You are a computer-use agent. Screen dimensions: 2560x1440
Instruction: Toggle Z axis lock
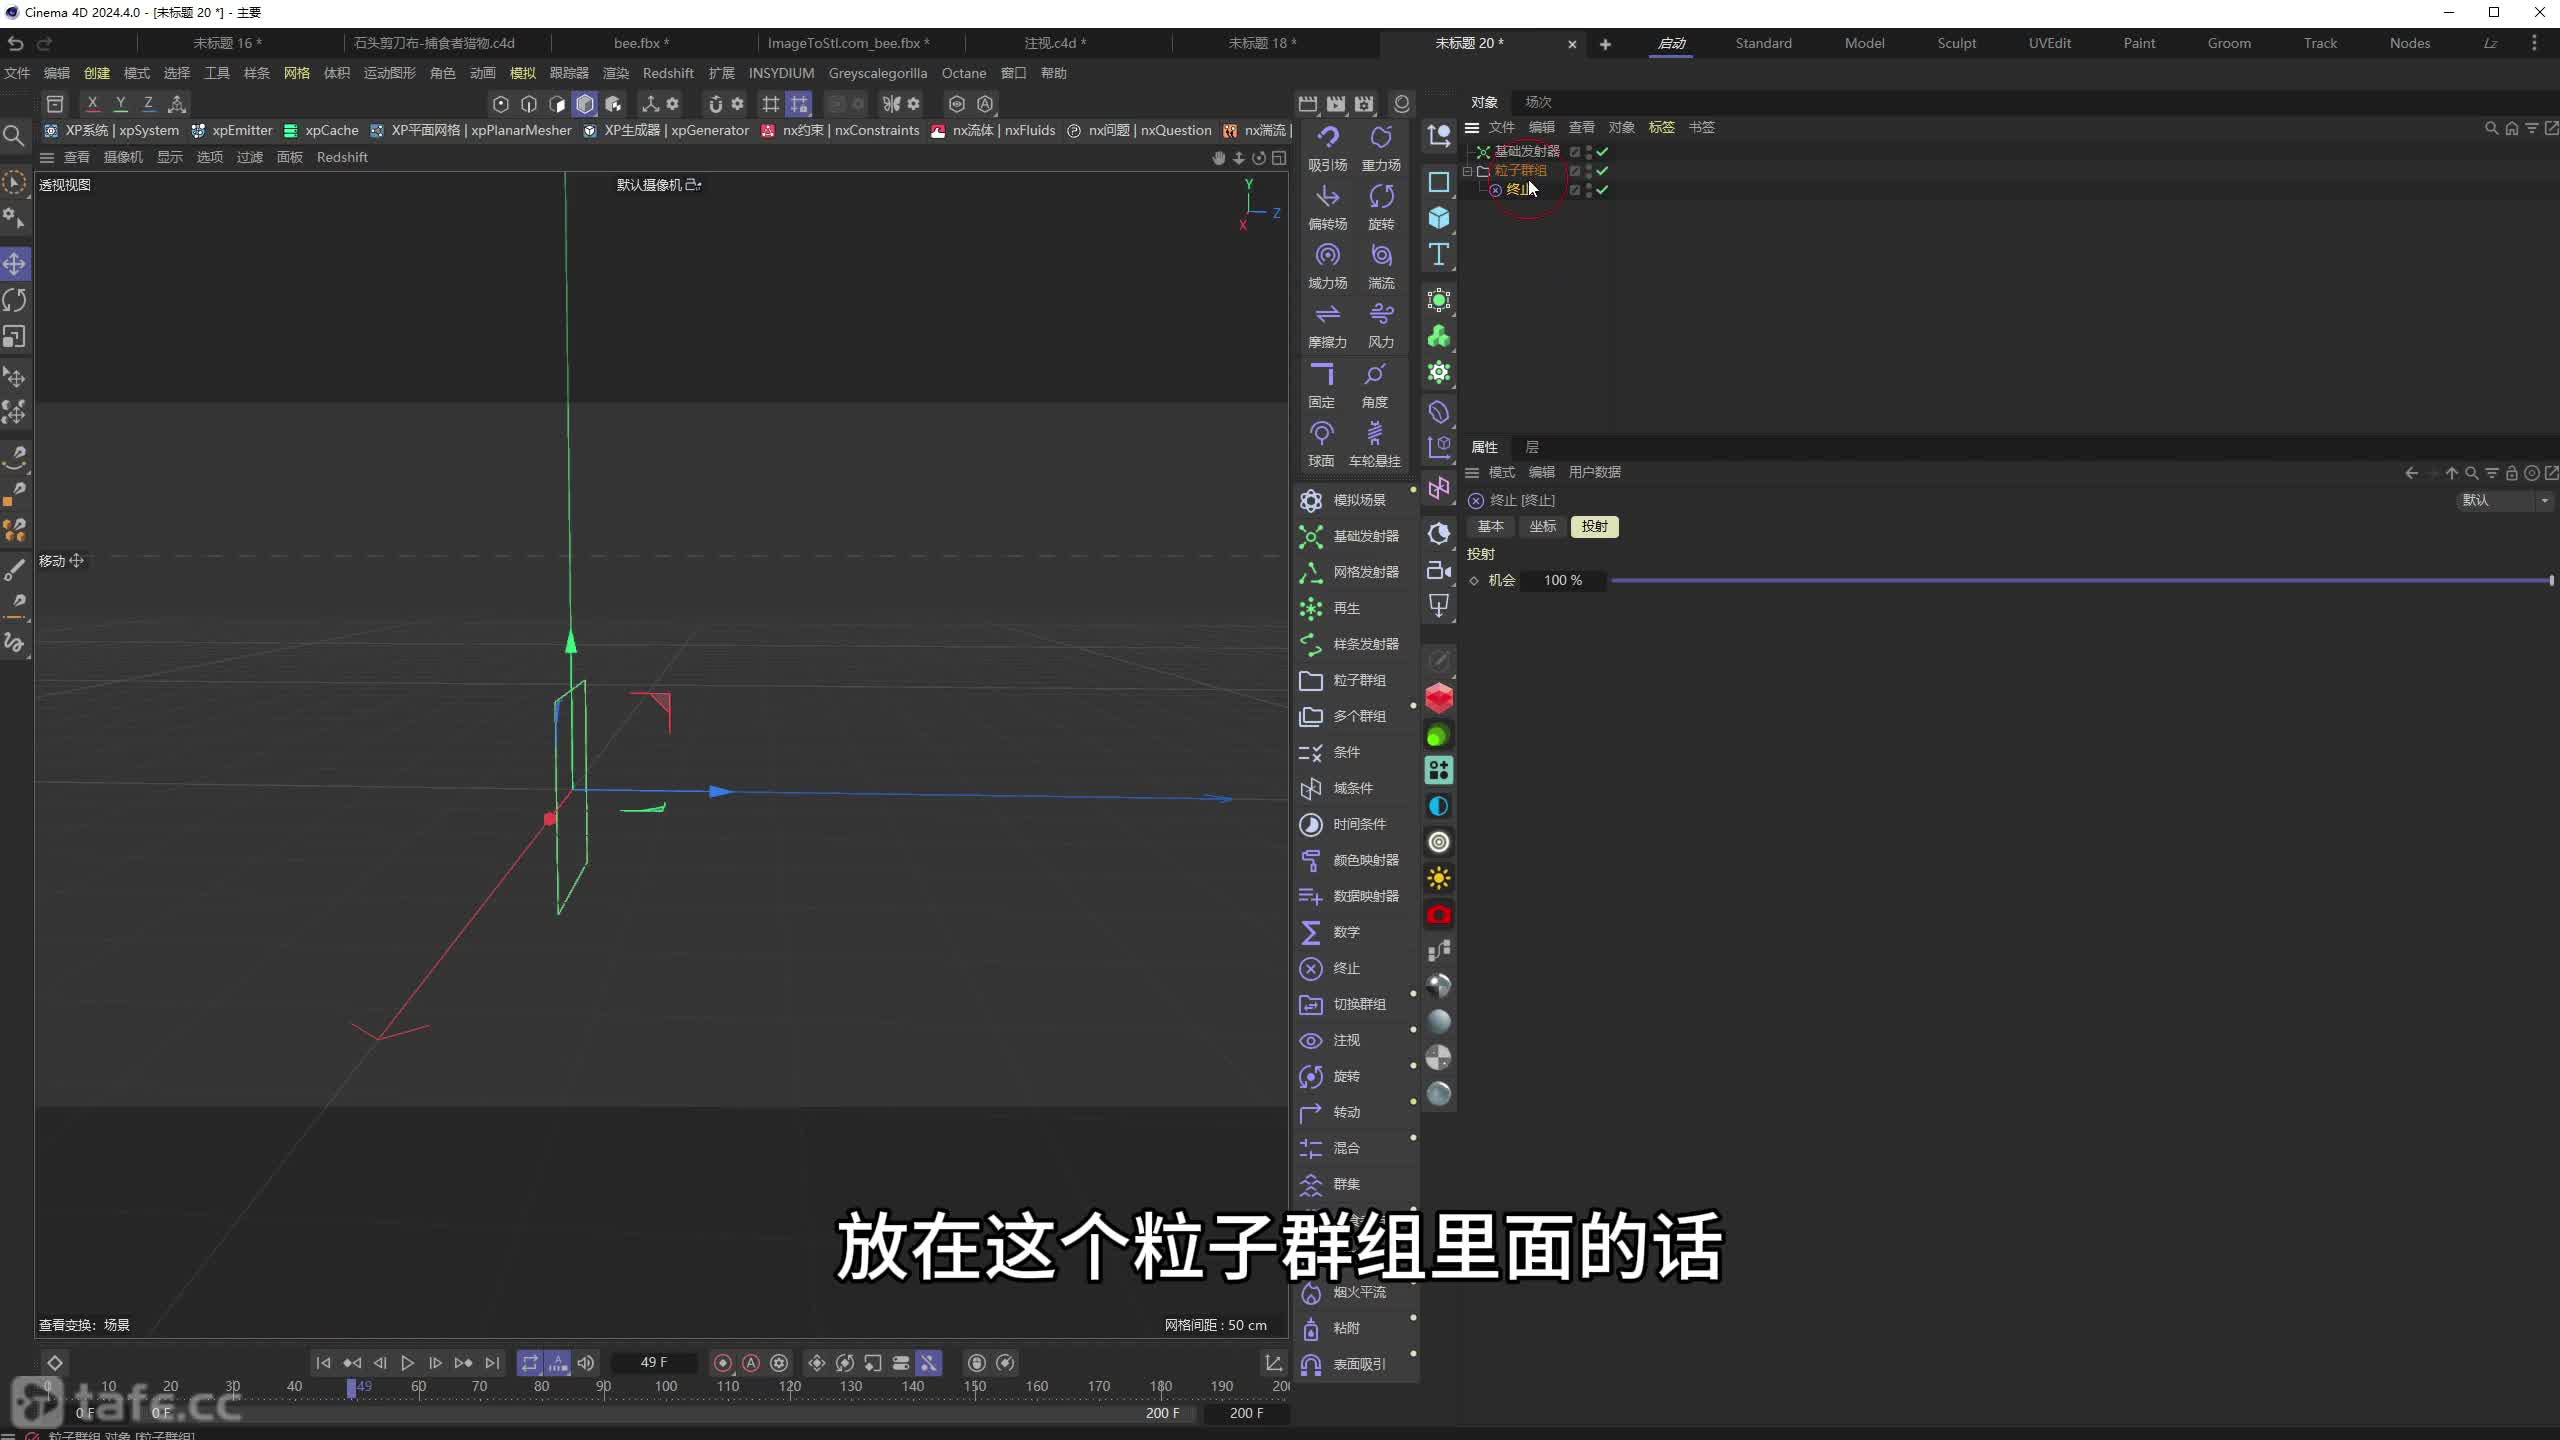point(149,103)
